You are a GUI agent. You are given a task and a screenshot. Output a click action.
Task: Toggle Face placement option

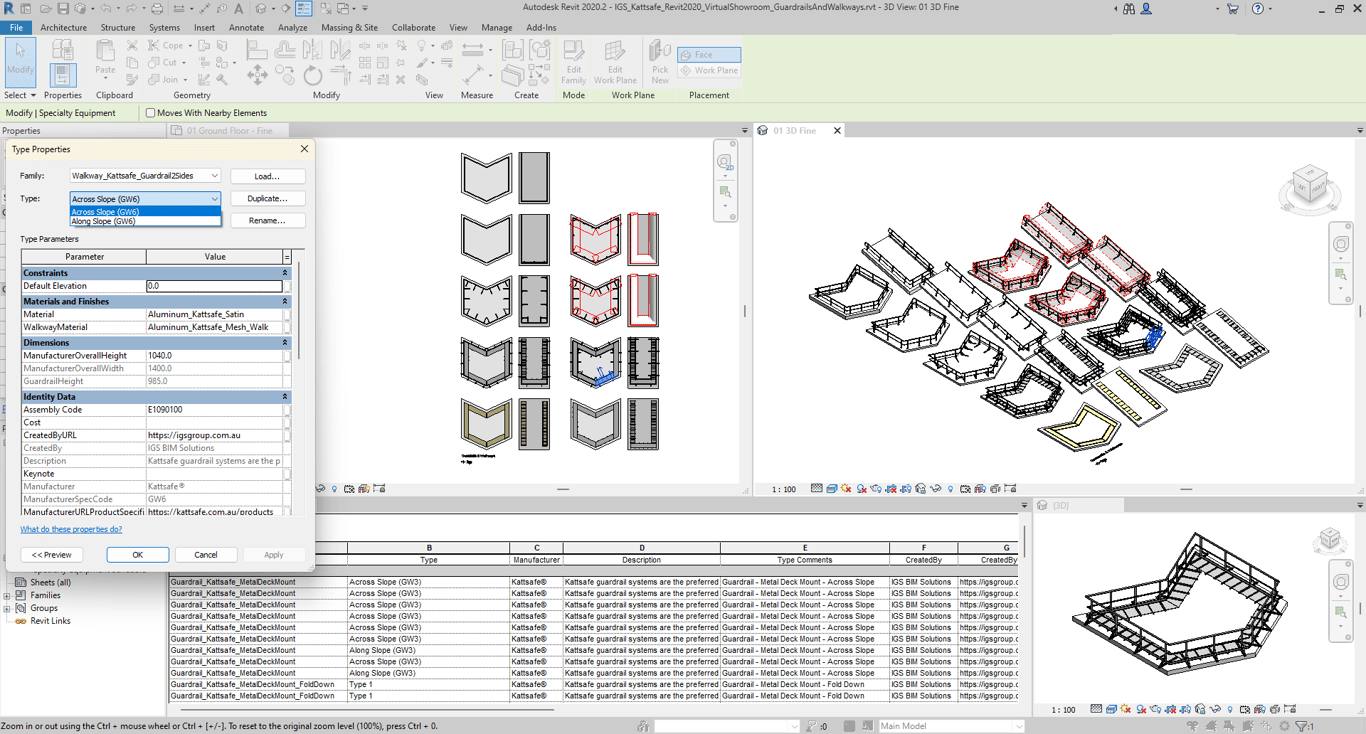(x=709, y=55)
